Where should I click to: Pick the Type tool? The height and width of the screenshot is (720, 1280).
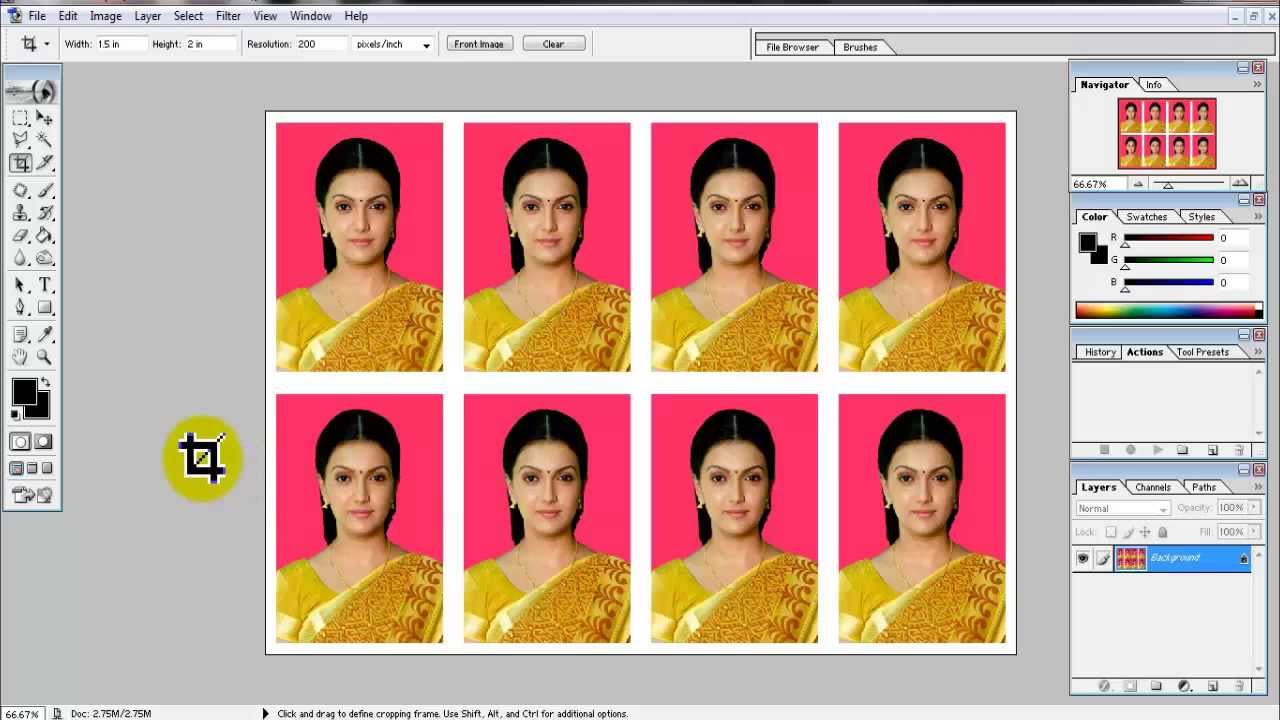point(45,285)
